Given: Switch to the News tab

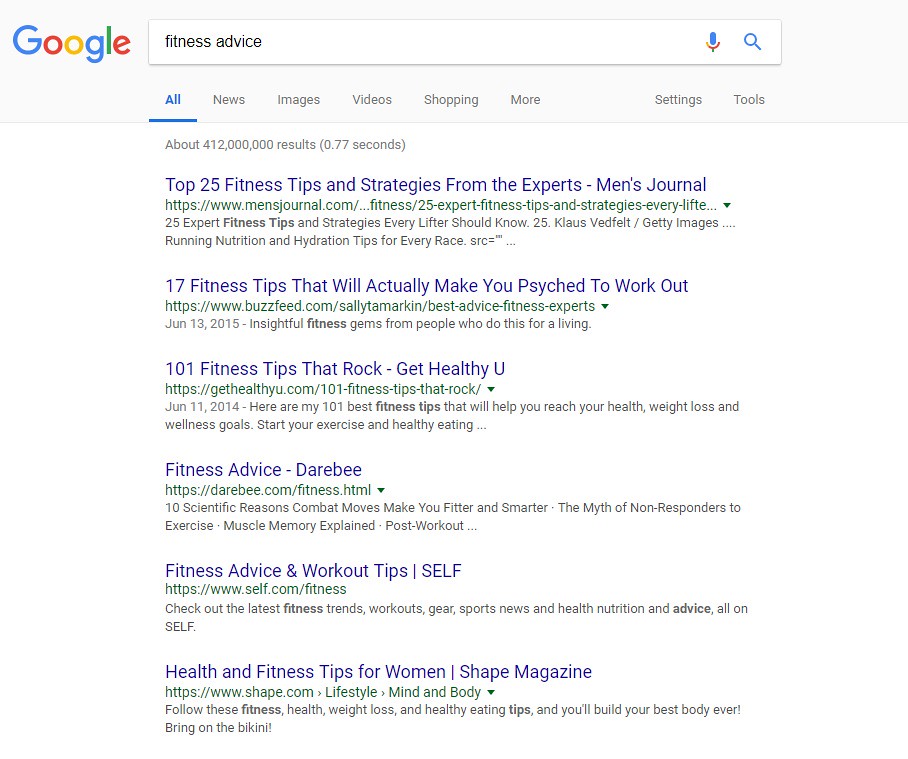Looking at the screenshot, I should 229,100.
